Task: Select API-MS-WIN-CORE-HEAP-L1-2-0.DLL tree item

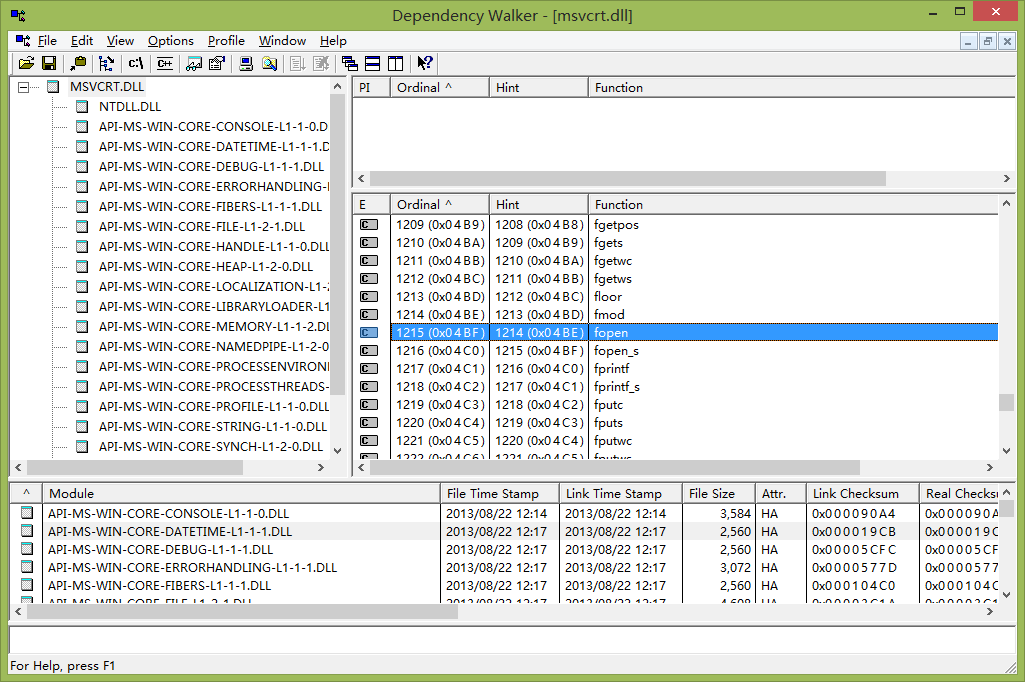Action: tap(206, 266)
